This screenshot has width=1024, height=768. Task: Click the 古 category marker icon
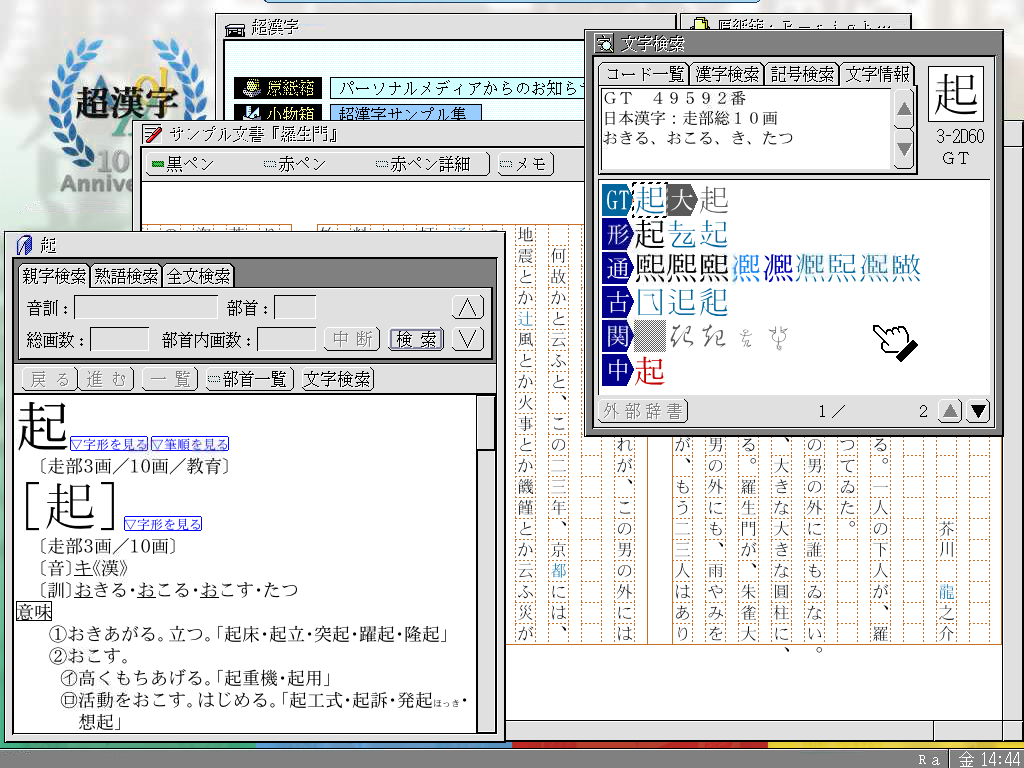pos(616,302)
